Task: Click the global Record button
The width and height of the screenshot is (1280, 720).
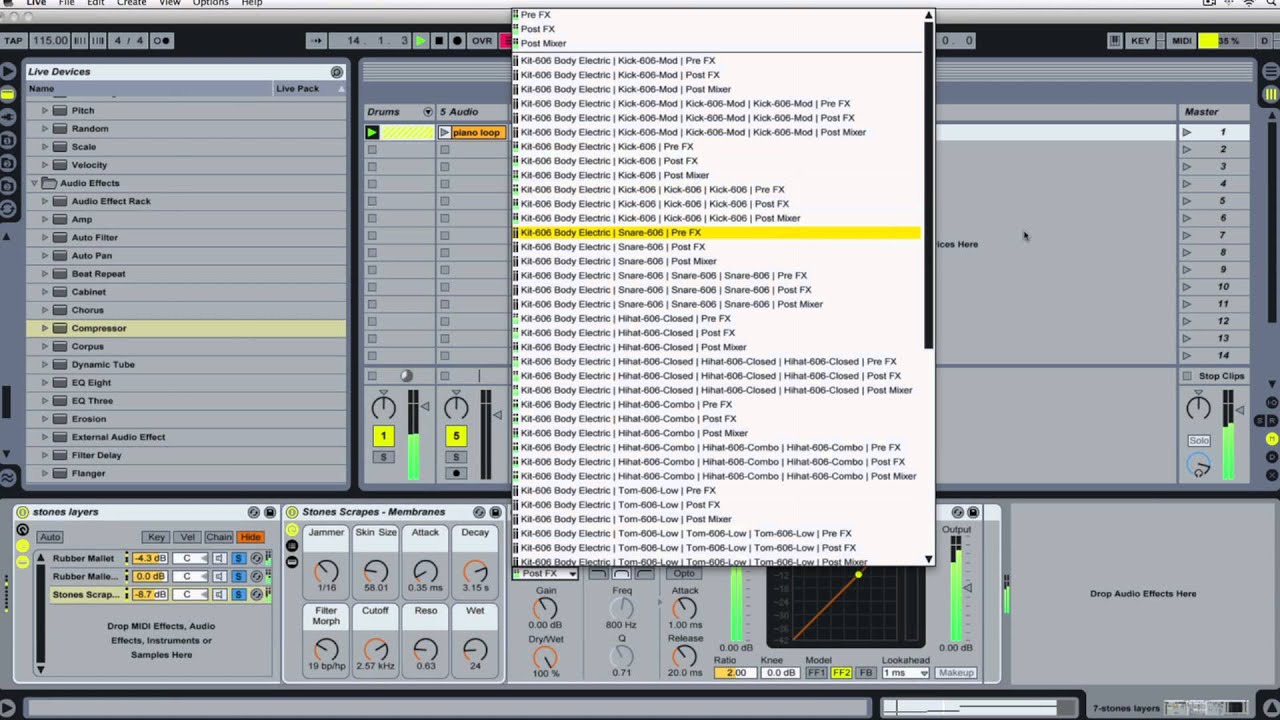Action: pos(457,41)
